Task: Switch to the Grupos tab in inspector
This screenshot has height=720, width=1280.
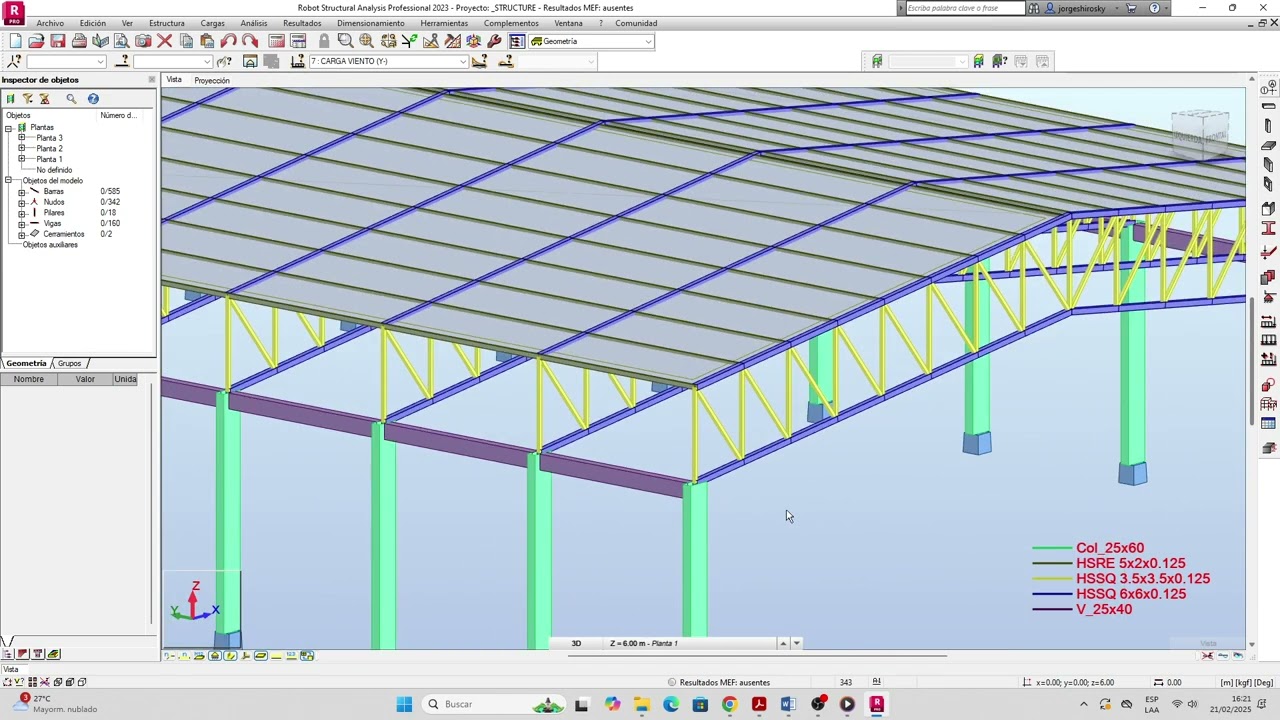Action: coord(69,363)
